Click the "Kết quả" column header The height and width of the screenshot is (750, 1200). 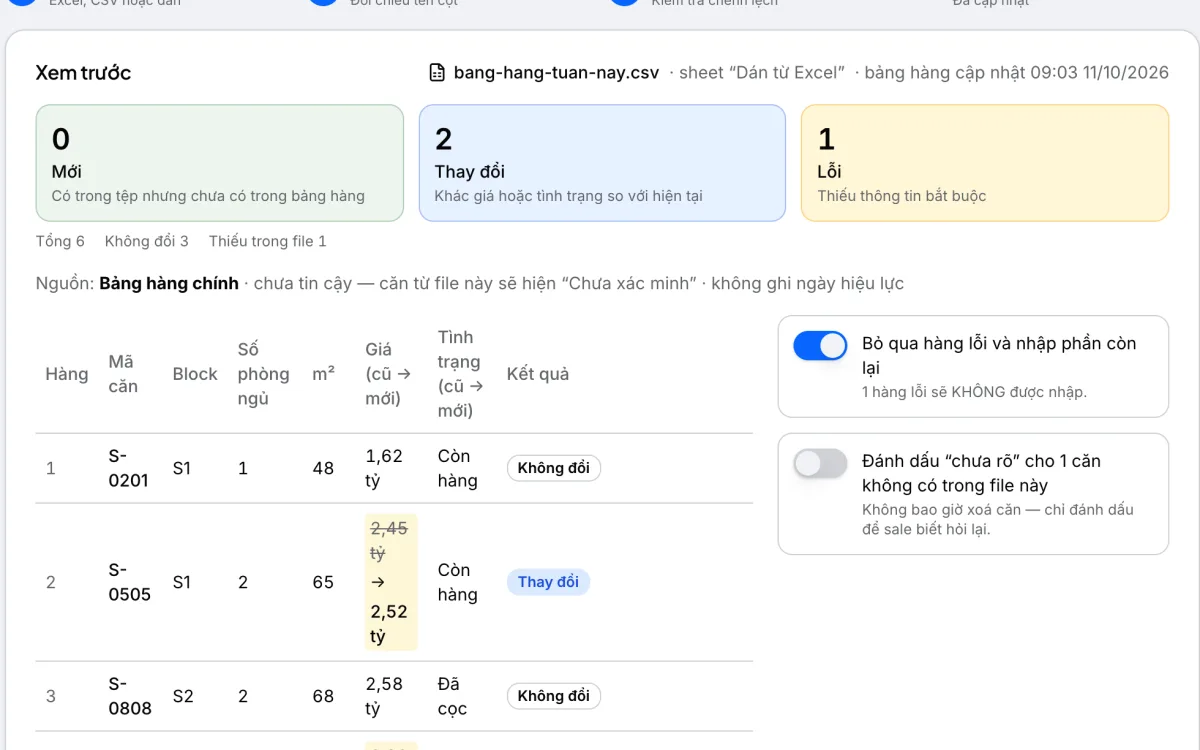pyautogui.click(x=538, y=374)
